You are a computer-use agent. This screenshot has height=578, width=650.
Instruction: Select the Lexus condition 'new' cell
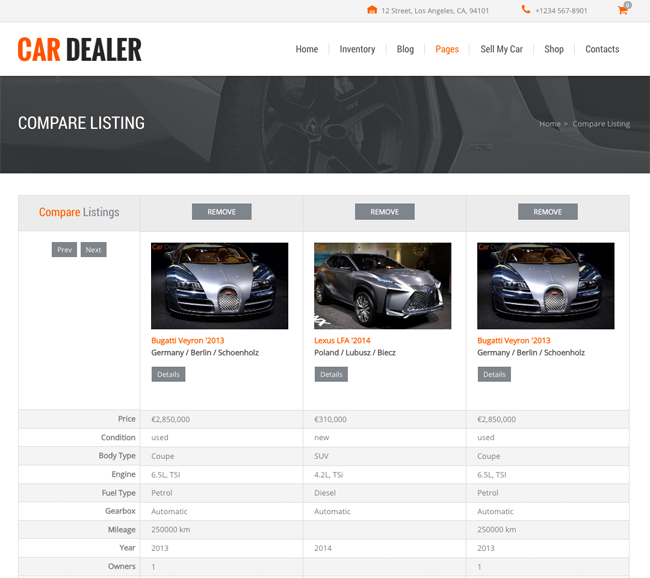pyautogui.click(x=384, y=437)
